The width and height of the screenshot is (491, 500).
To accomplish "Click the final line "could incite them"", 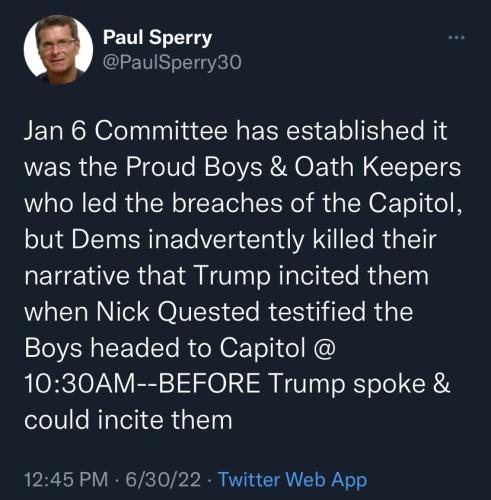I will pyautogui.click(x=128, y=420).
